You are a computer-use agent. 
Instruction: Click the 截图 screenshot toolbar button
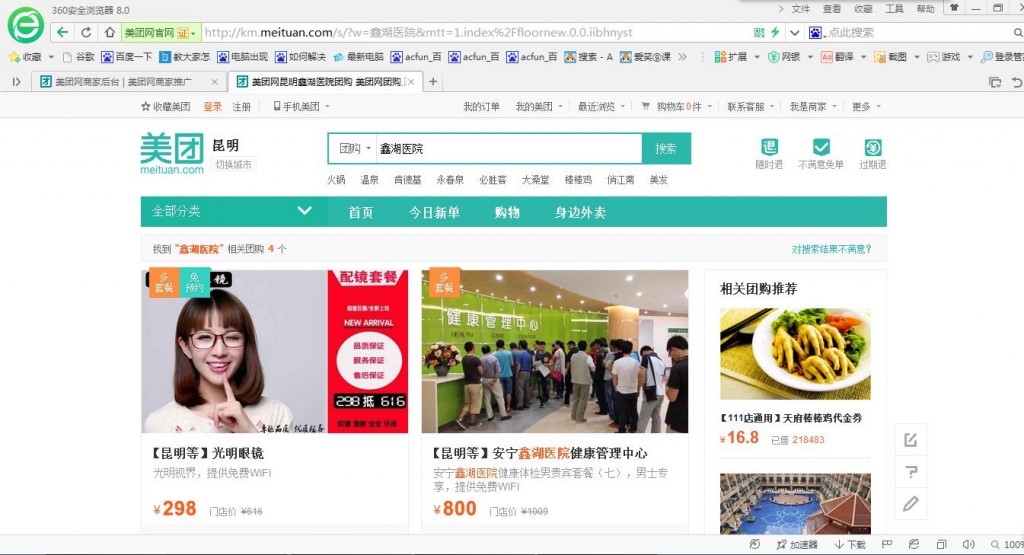(890, 57)
